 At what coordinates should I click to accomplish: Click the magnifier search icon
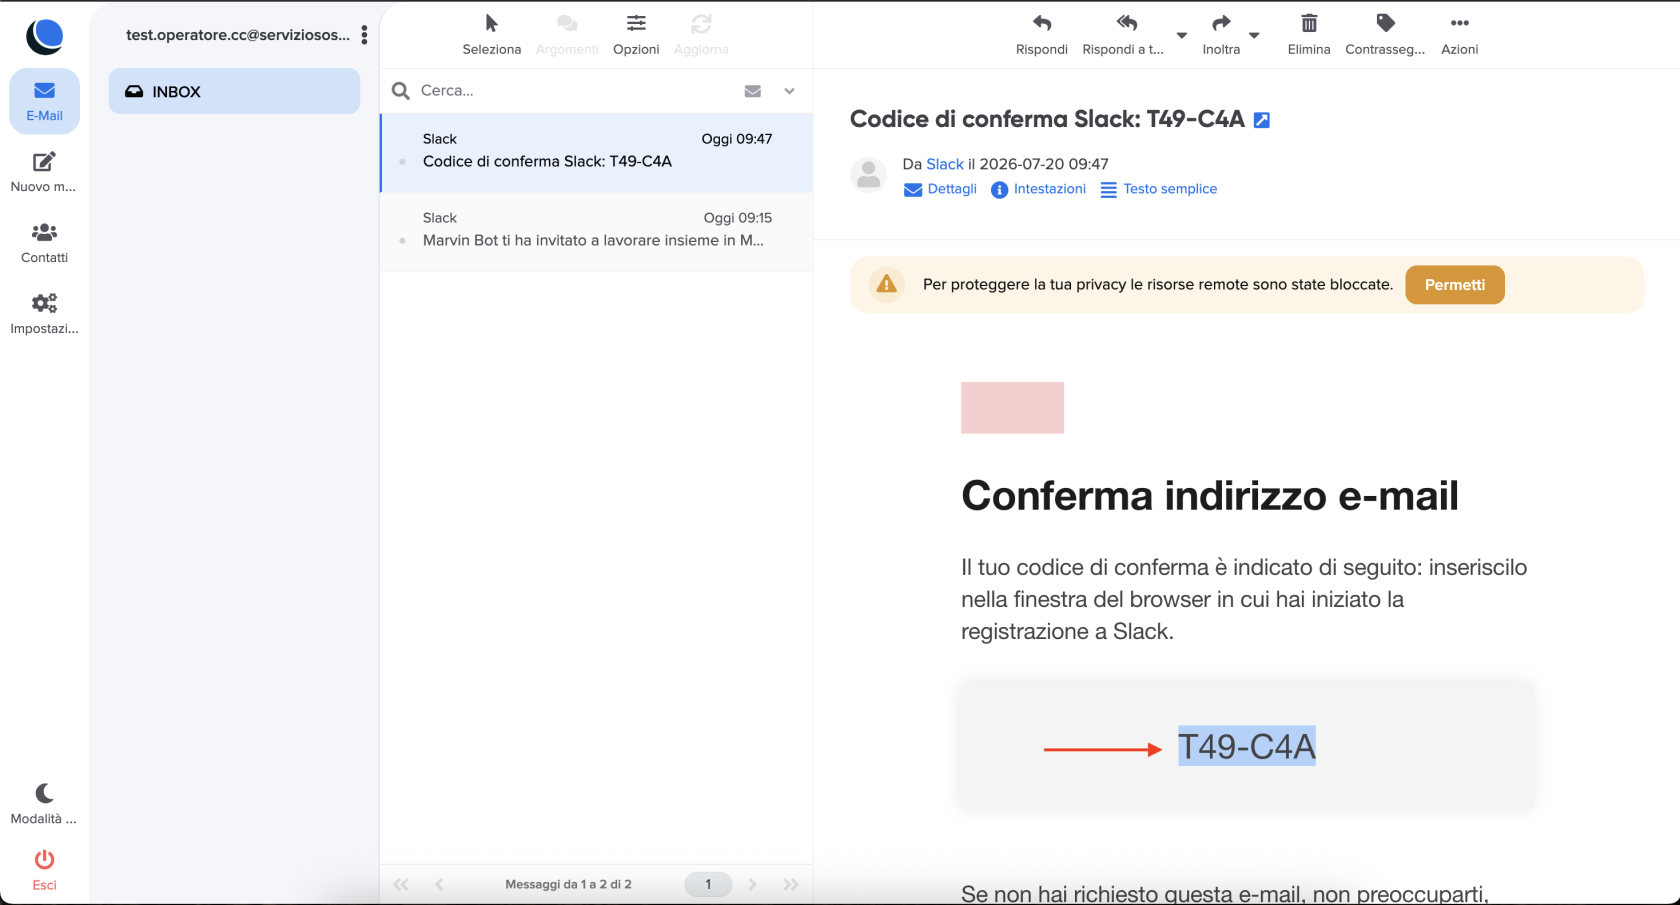pyautogui.click(x=401, y=91)
